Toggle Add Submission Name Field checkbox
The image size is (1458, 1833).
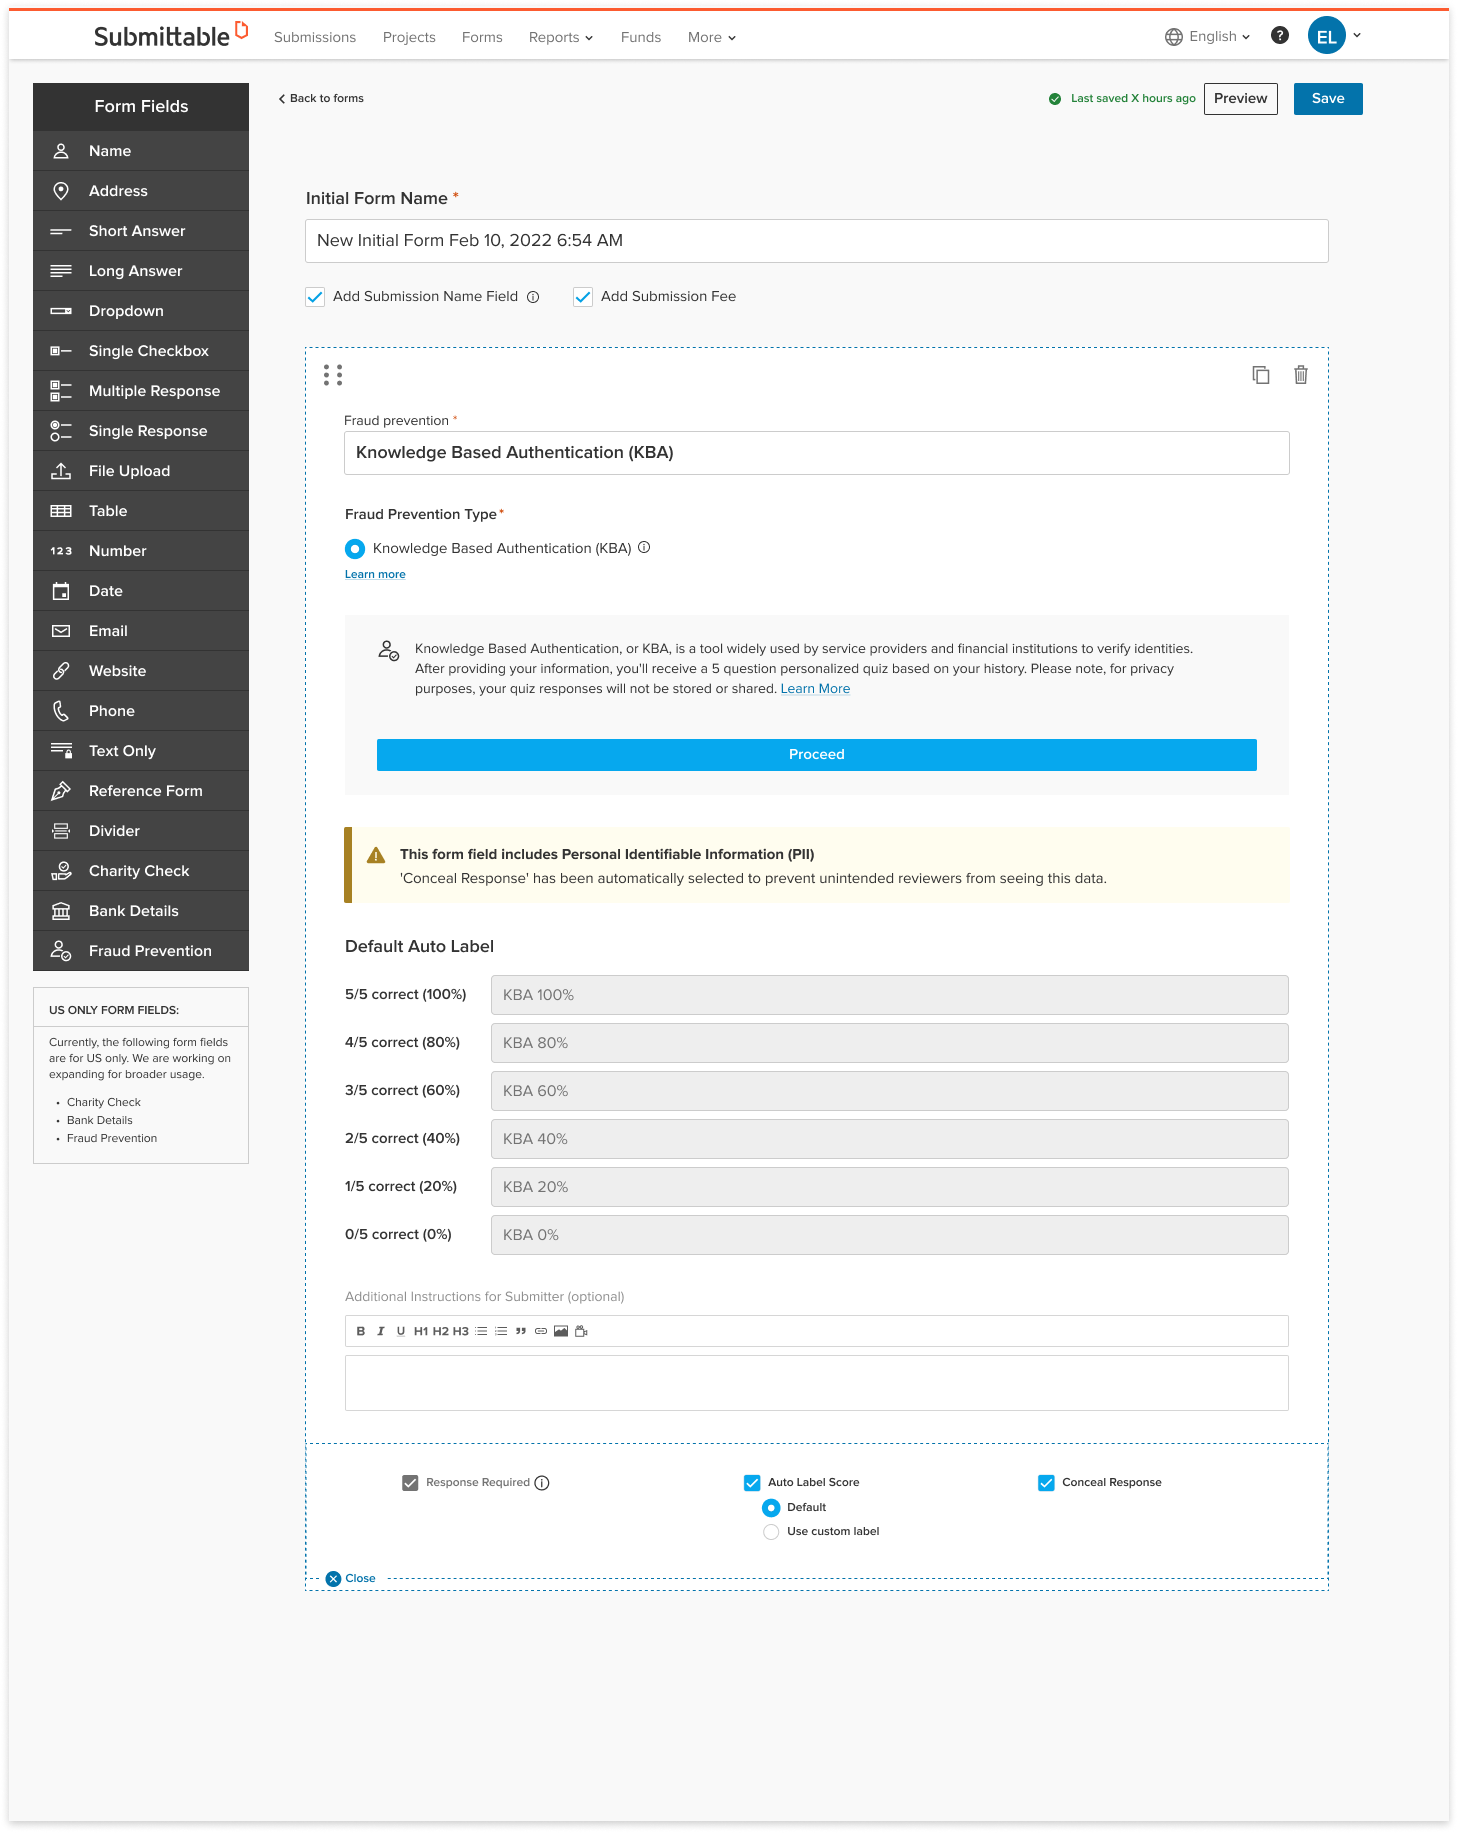315,297
